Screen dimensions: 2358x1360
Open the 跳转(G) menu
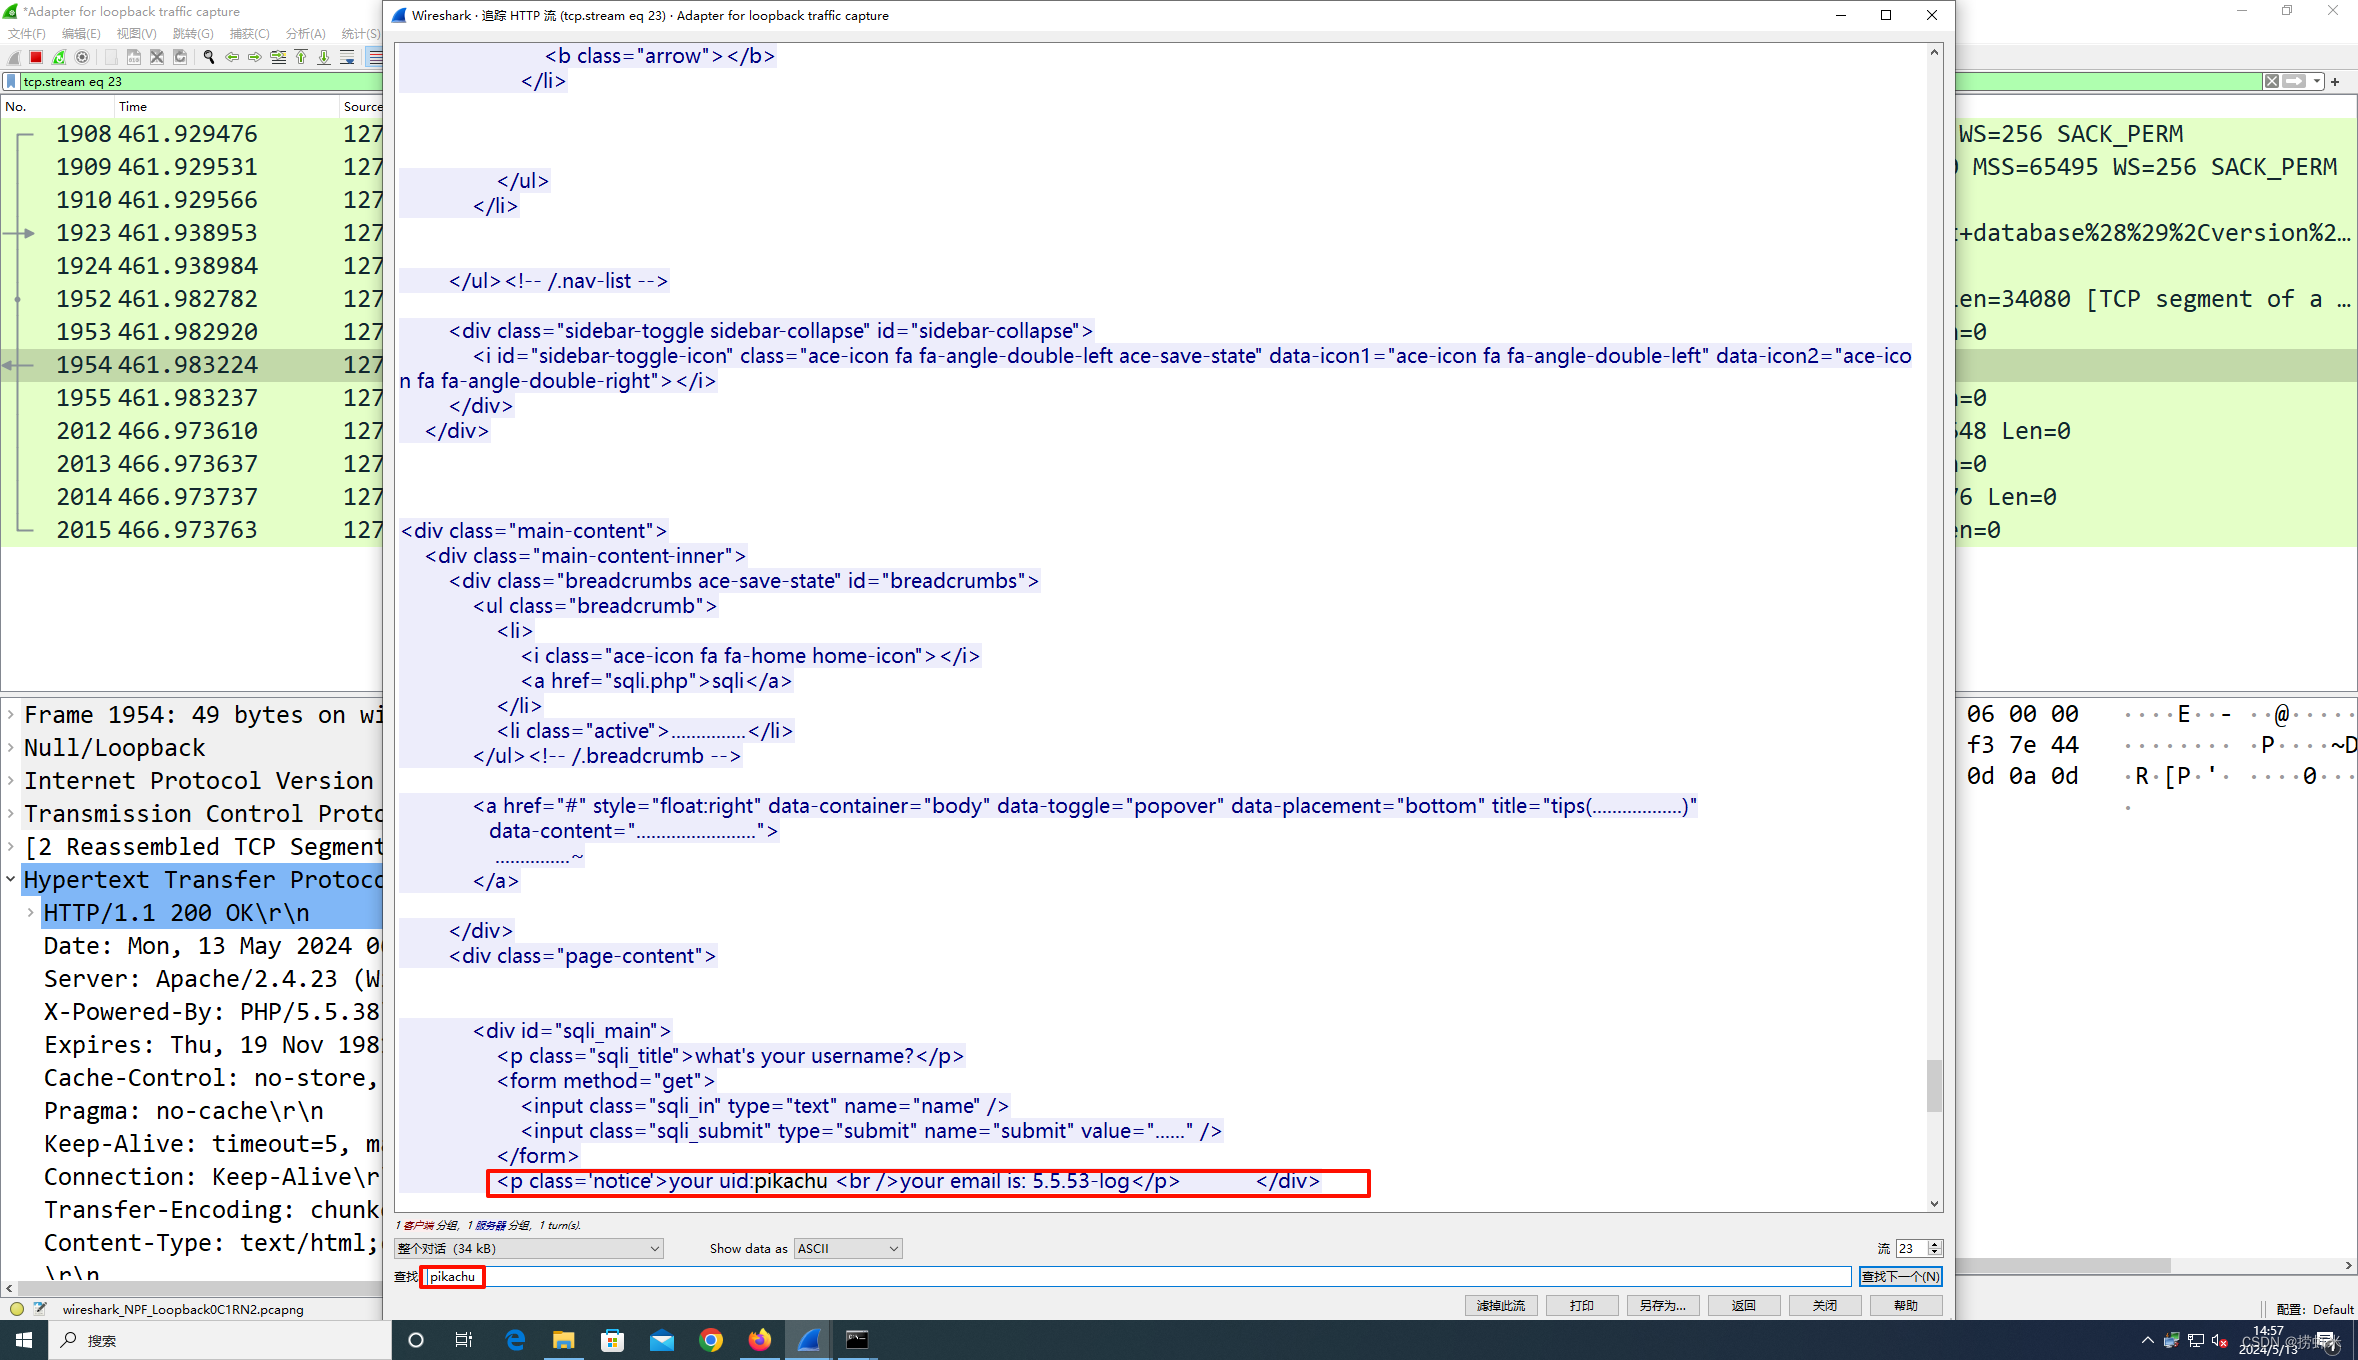(193, 34)
